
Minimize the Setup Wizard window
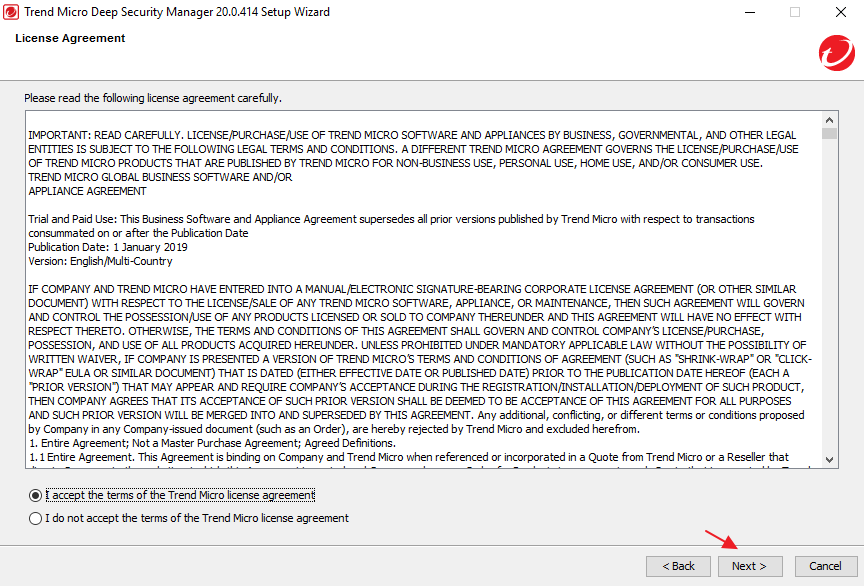tap(749, 12)
